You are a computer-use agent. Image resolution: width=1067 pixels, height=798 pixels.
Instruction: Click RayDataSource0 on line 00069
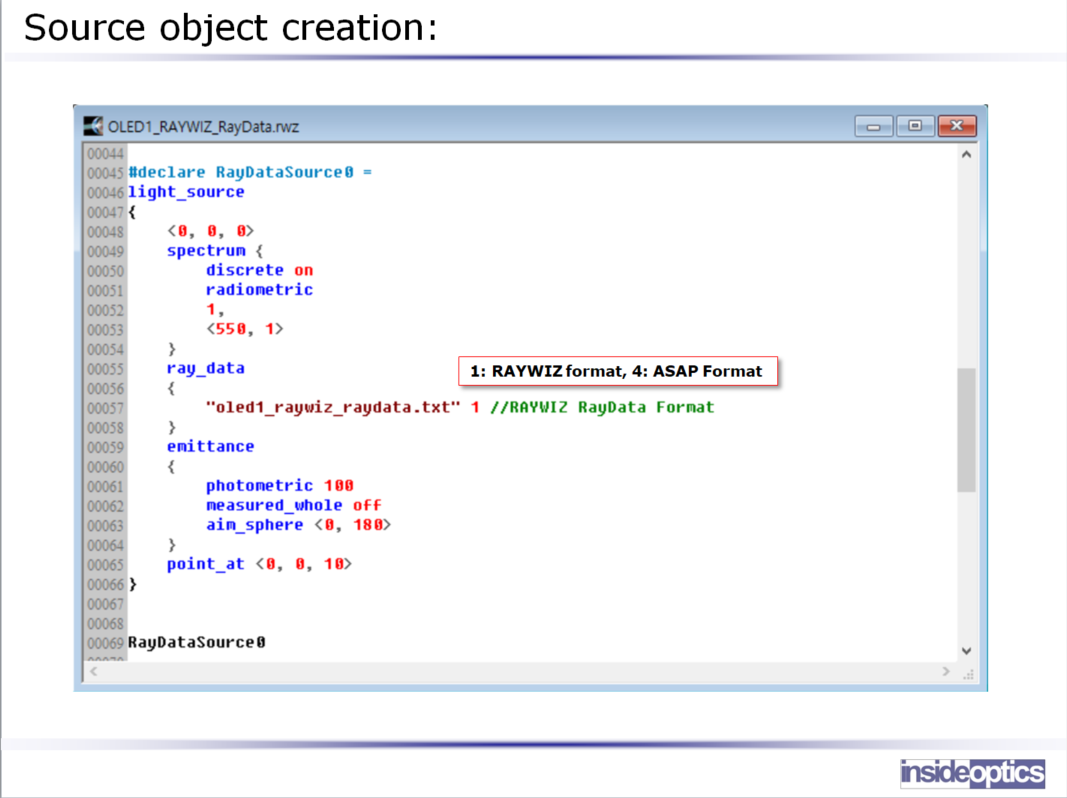pyautogui.click(x=197, y=642)
